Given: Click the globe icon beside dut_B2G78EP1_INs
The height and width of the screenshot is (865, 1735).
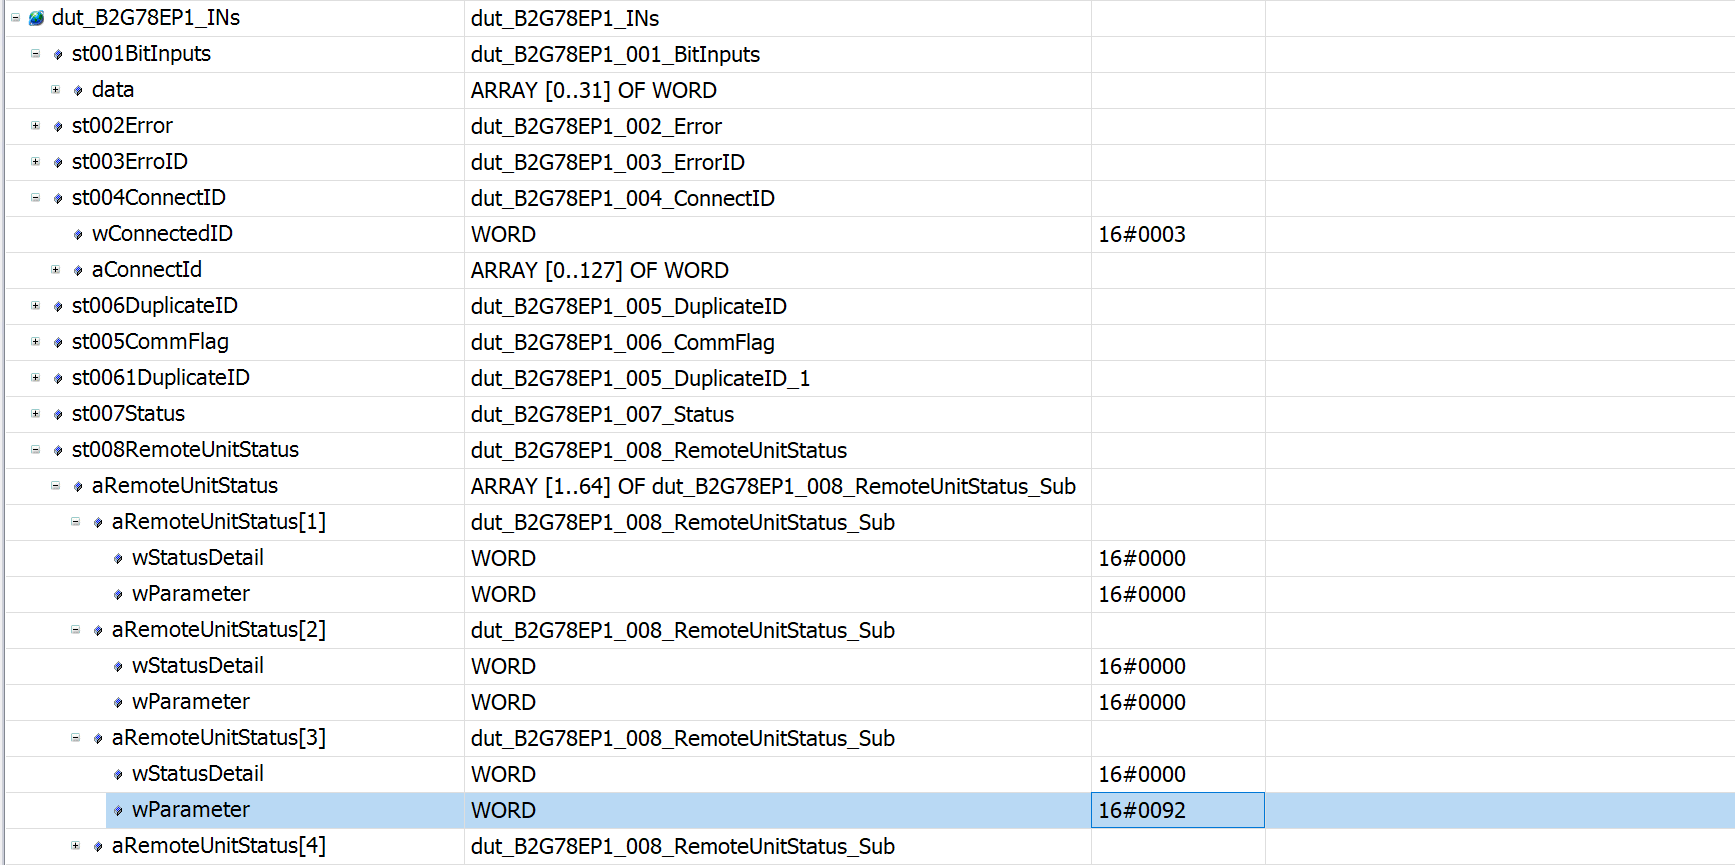Looking at the screenshot, I should coord(37,18).
